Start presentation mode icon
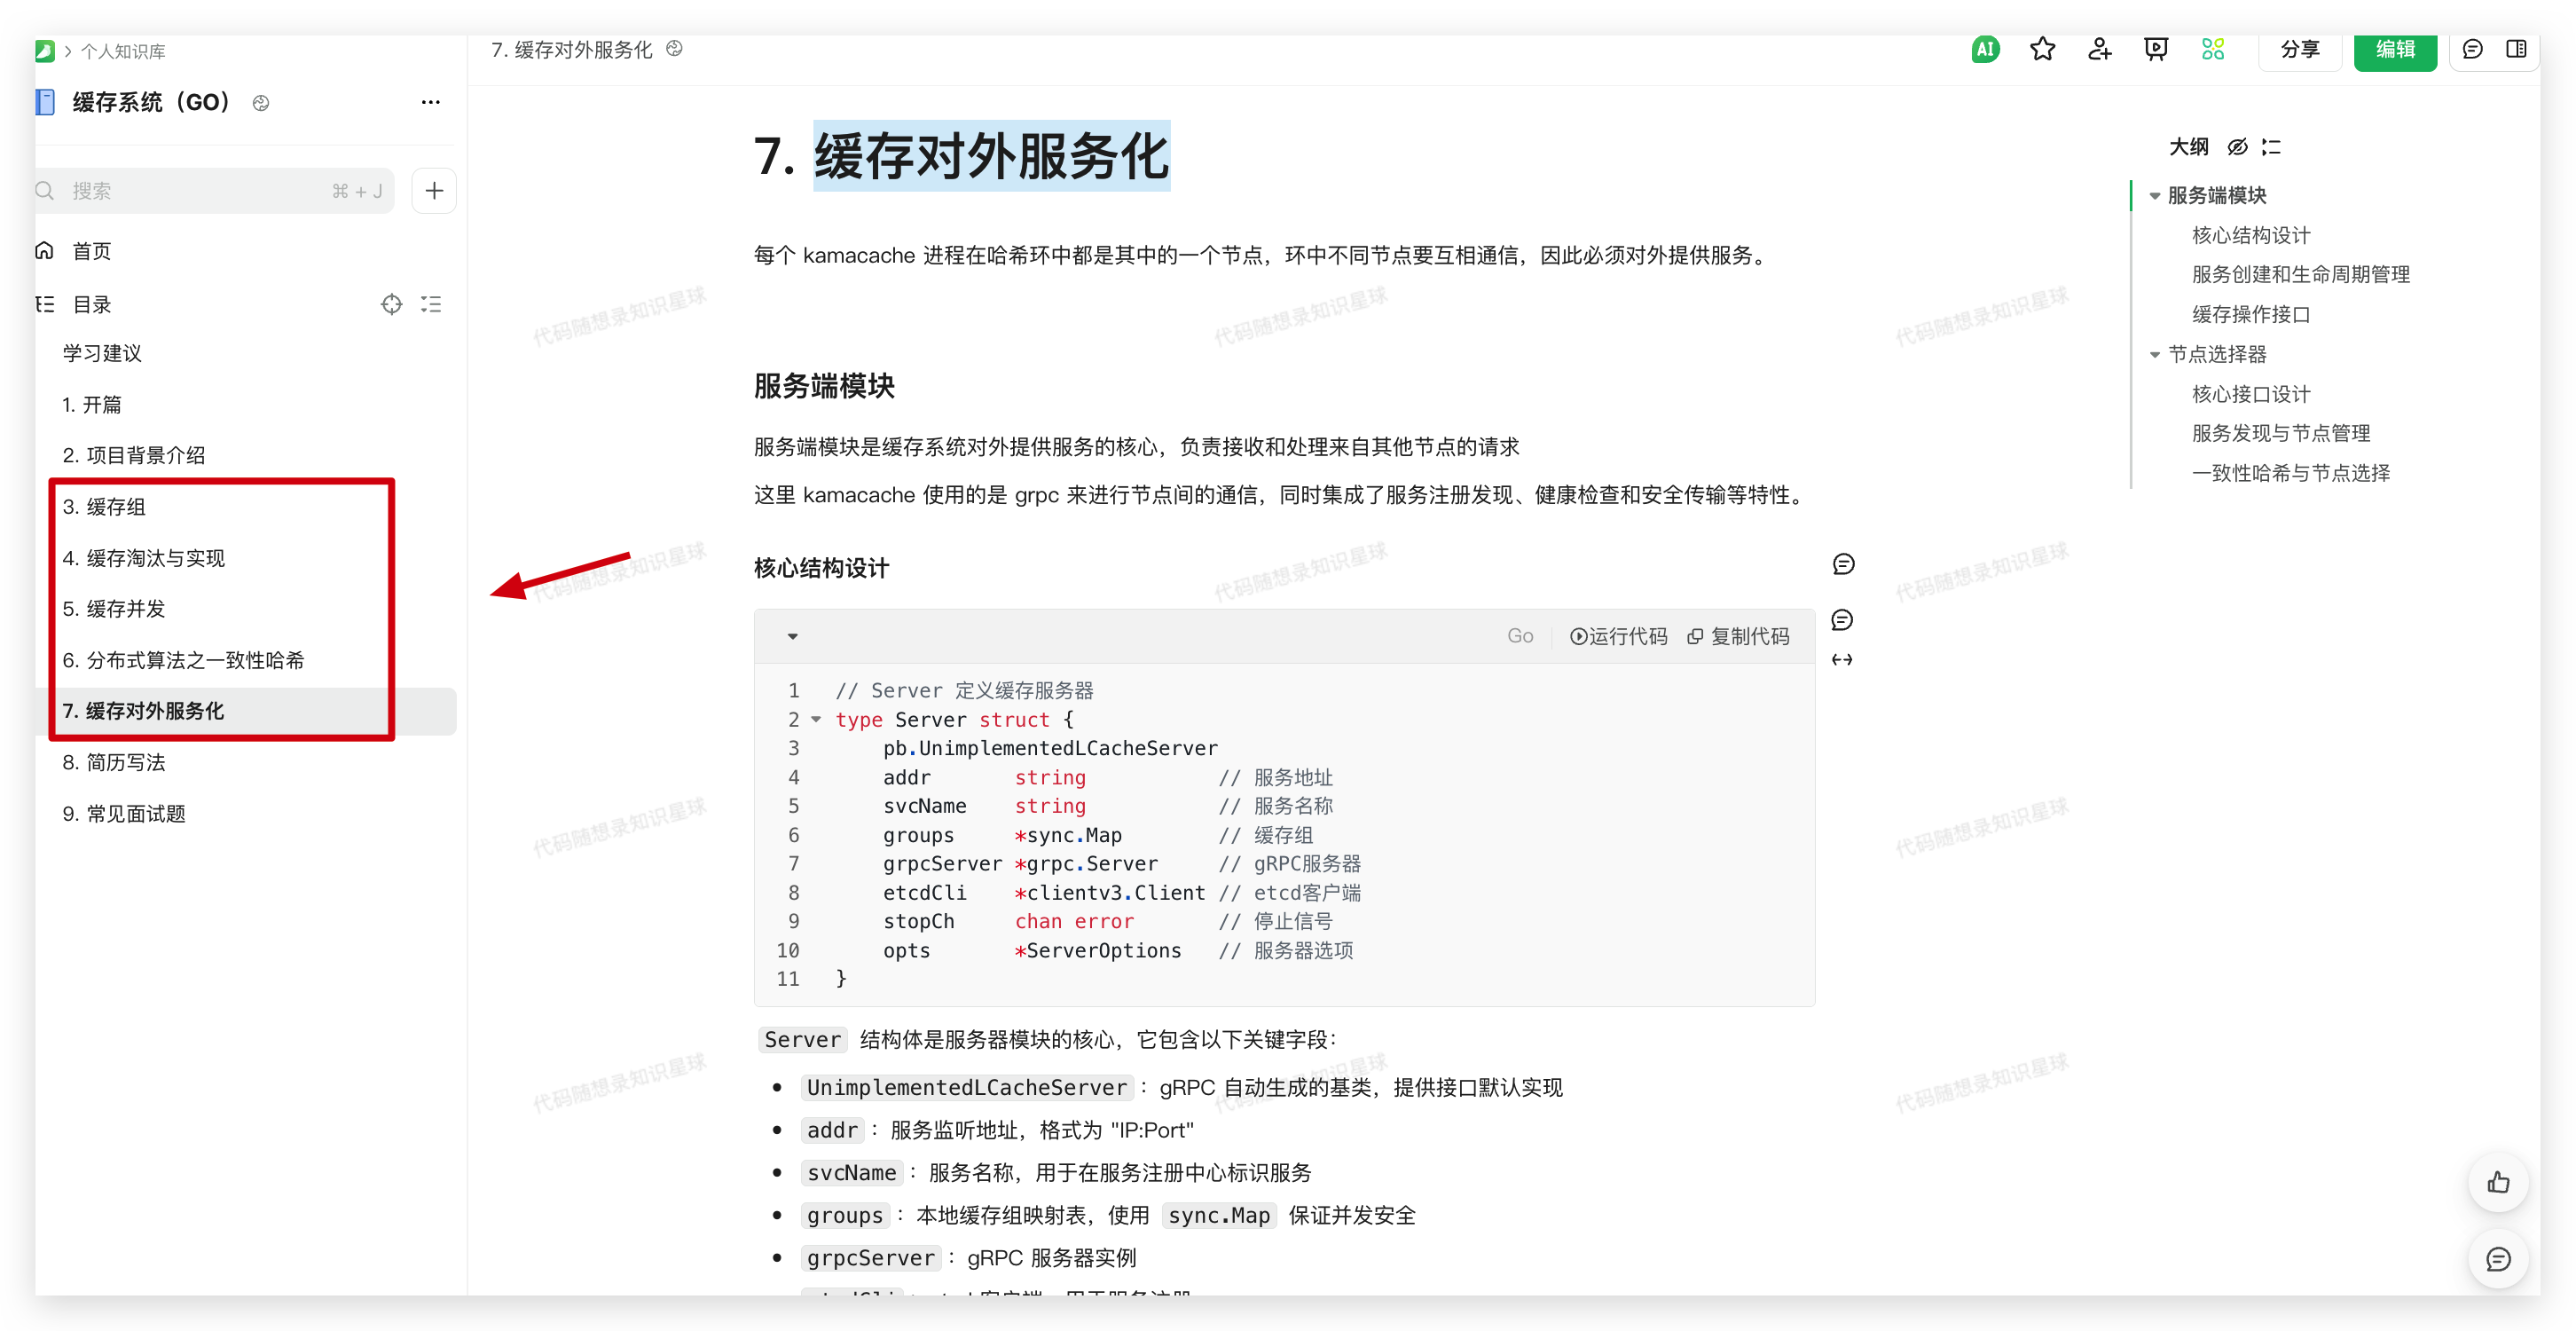 pyautogui.click(x=2155, y=49)
